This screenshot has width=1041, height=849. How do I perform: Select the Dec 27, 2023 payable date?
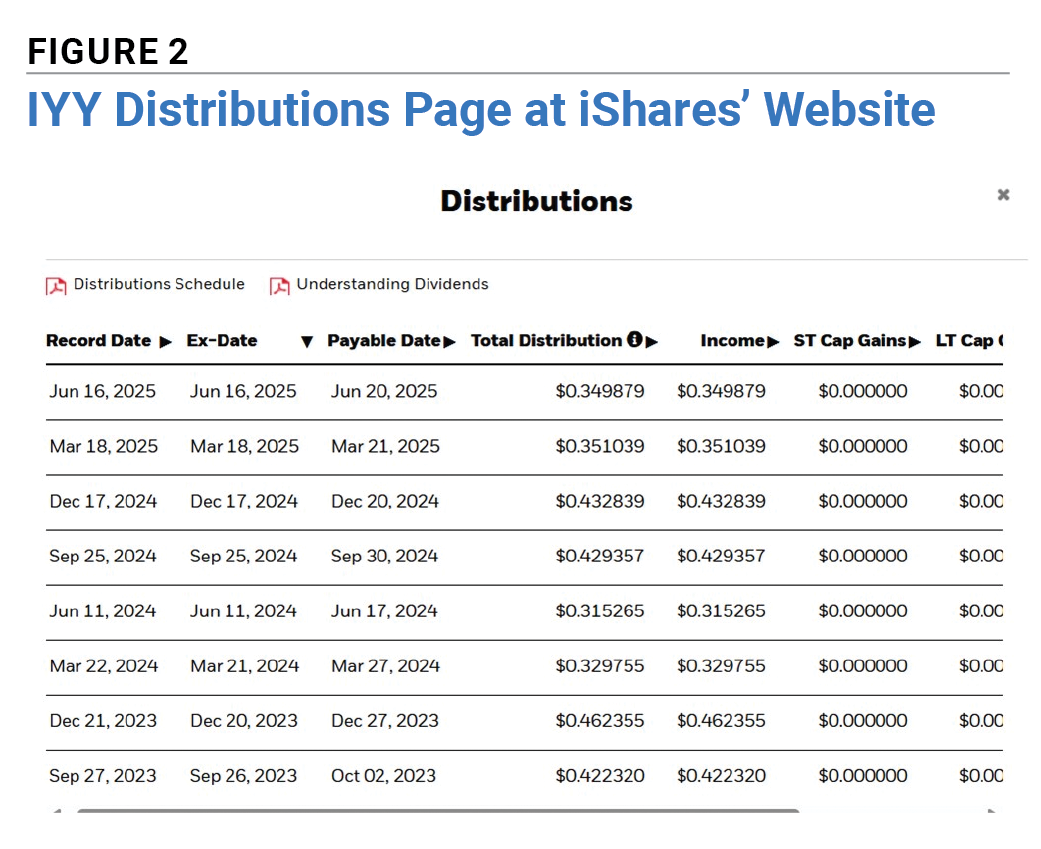click(384, 722)
